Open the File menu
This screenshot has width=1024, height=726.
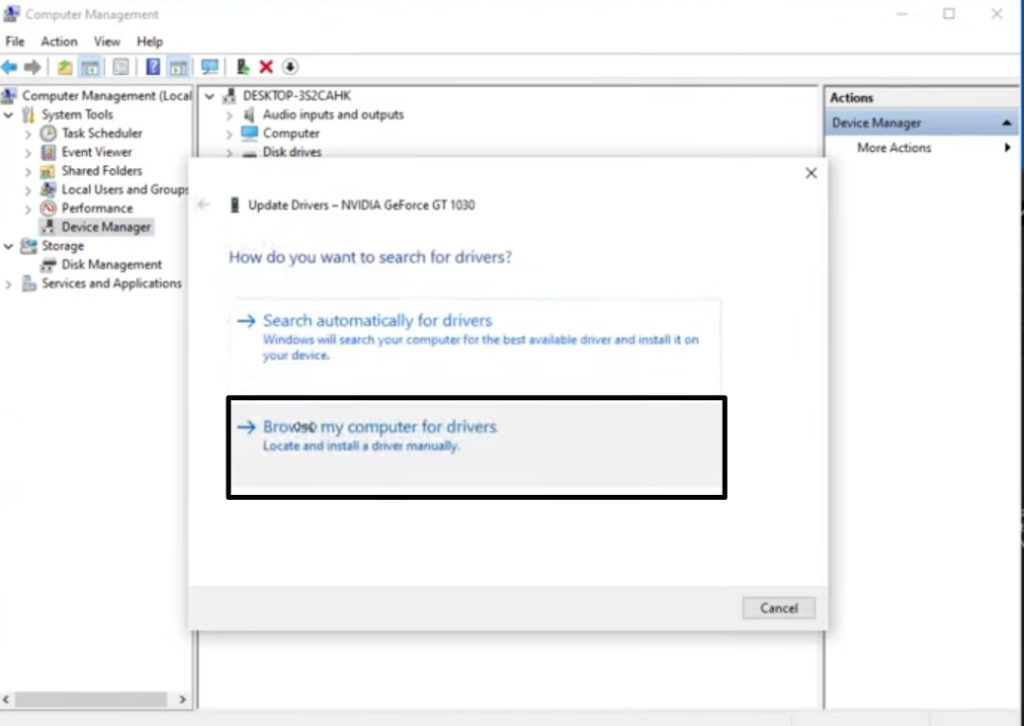(14, 42)
